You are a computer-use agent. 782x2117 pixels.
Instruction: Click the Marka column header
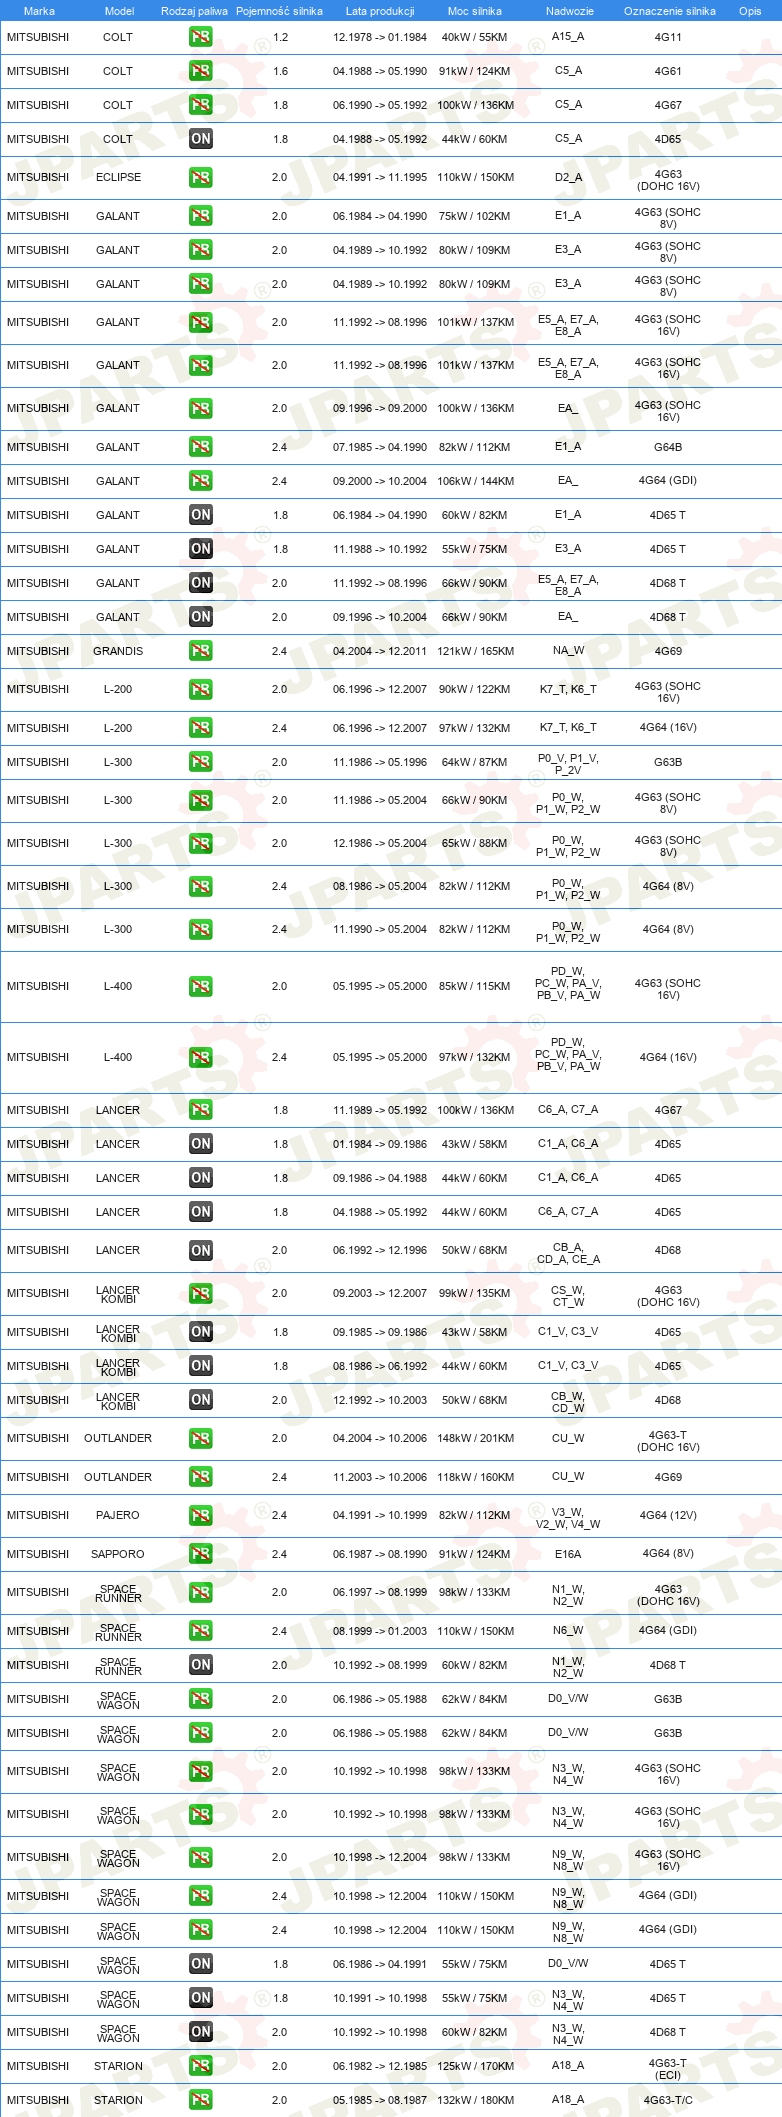[39, 11]
